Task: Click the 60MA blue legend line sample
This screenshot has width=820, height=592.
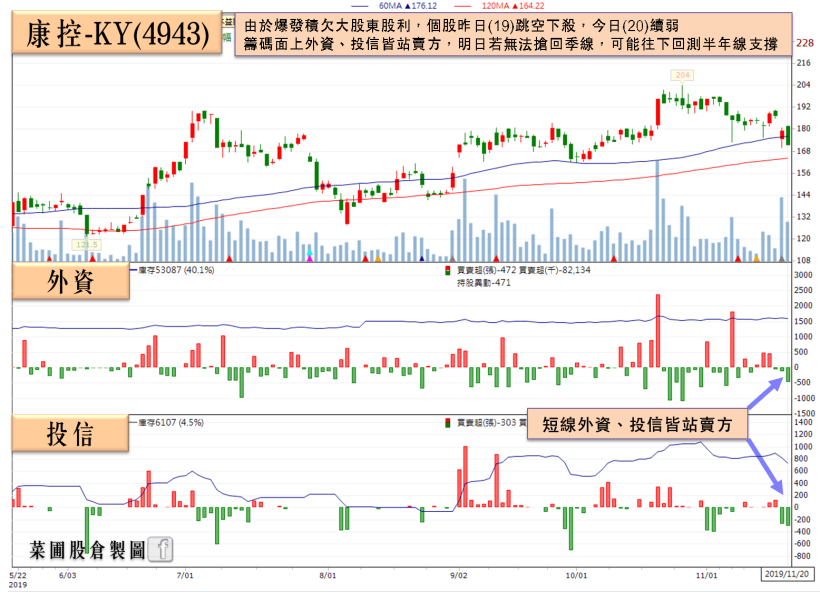Action: [360, 6]
